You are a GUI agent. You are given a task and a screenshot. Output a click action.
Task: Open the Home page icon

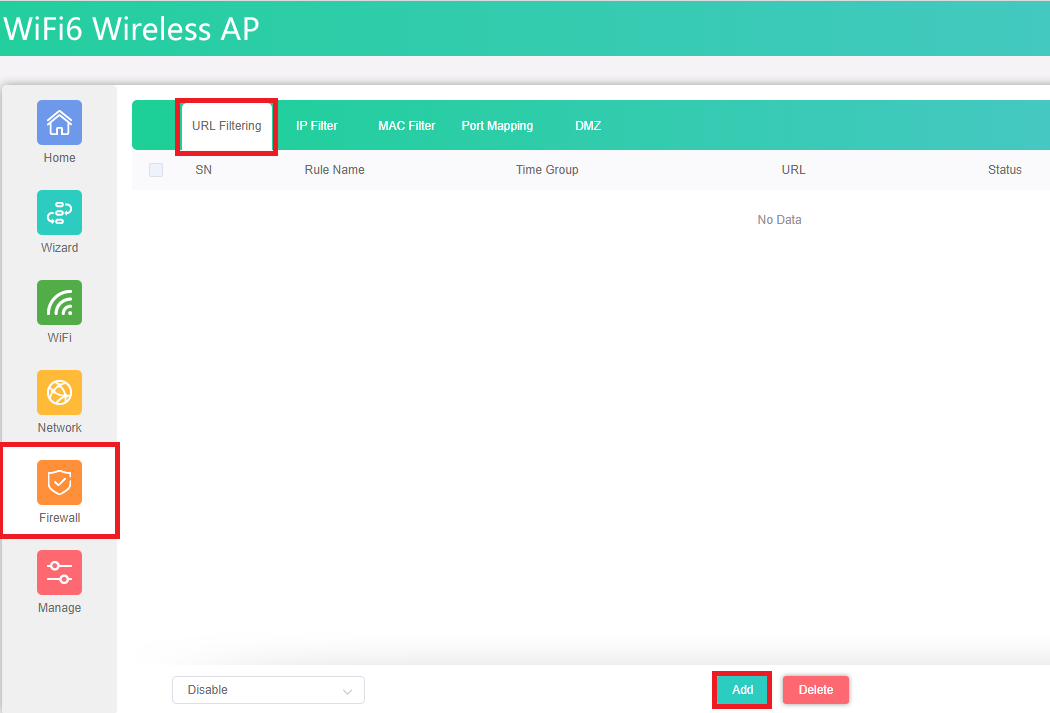pyautogui.click(x=59, y=123)
